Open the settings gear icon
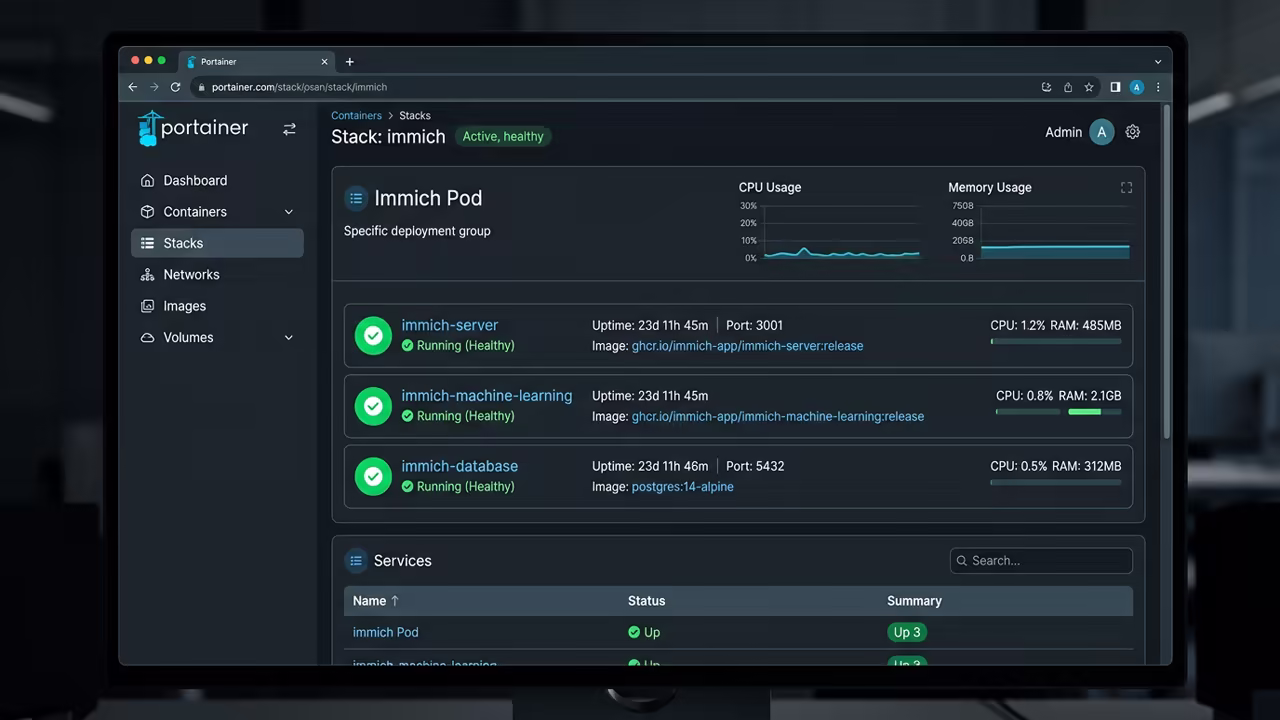This screenshot has width=1280, height=720. 1132,132
